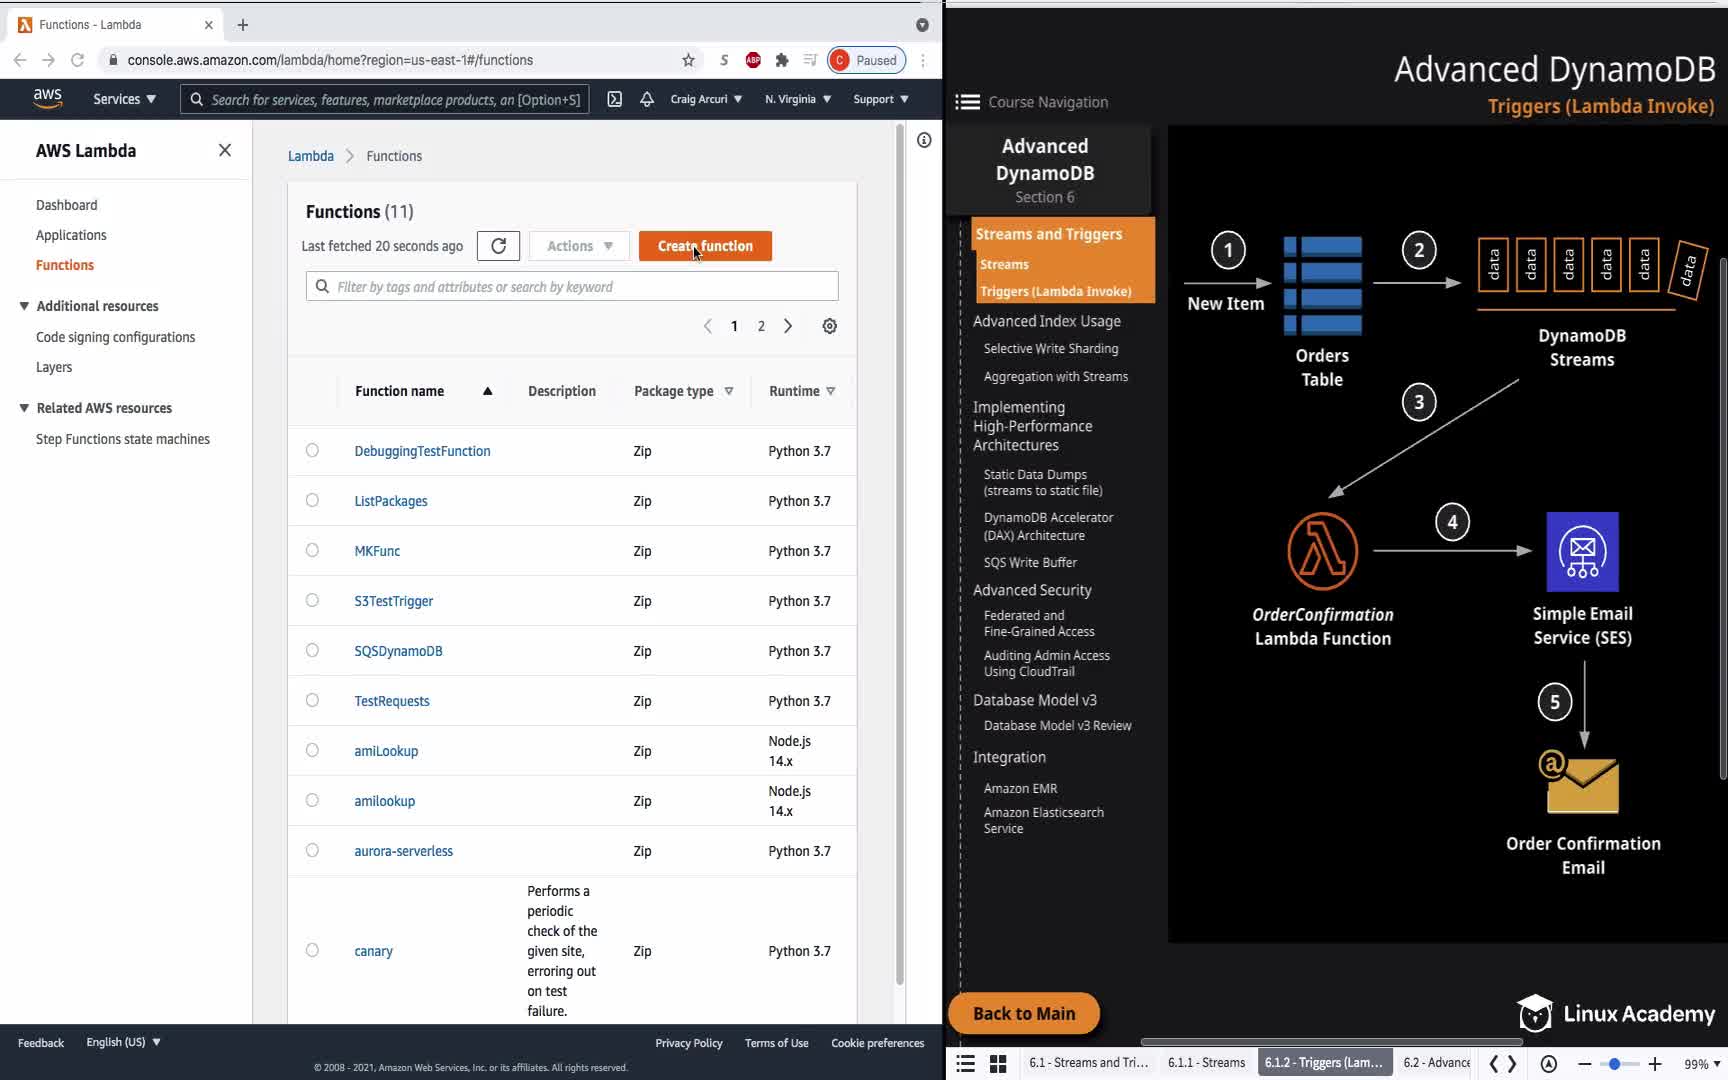Open the grid view in course toolbar
The height and width of the screenshot is (1080, 1728).
pyautogui.click(x=998, y=1064)
